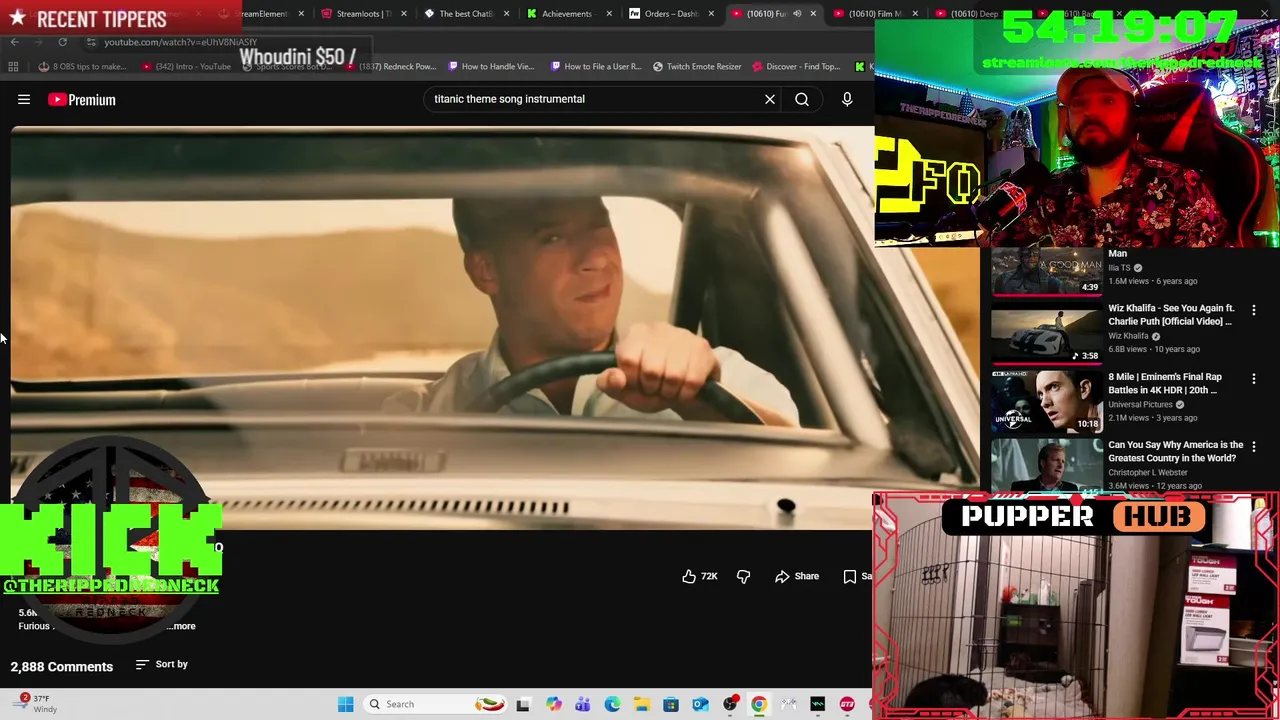Close the Streamloots tab
The image size is (1280, 720).
tap(404, 14)
